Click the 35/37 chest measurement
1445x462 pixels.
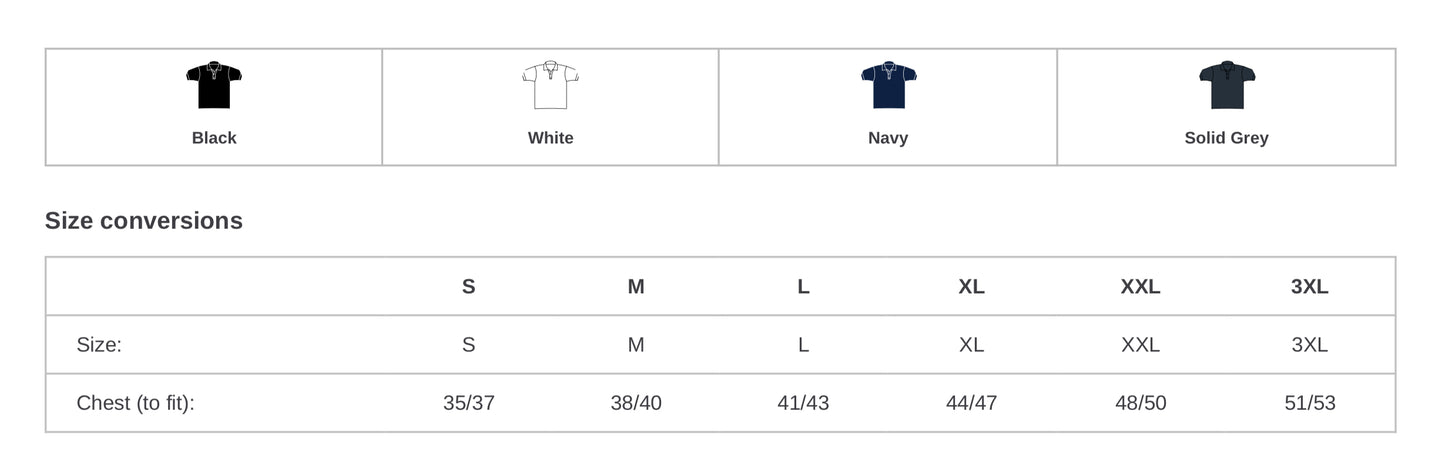(x=468, y=403)
